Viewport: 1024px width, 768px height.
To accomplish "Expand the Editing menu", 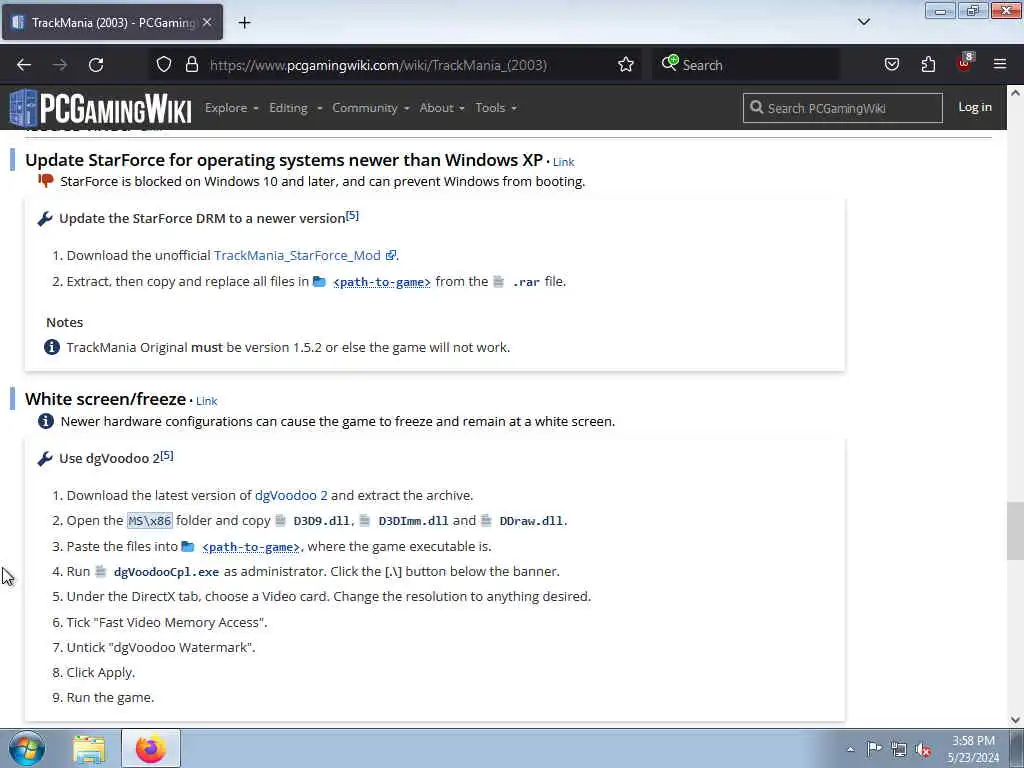I will point(295,108).
